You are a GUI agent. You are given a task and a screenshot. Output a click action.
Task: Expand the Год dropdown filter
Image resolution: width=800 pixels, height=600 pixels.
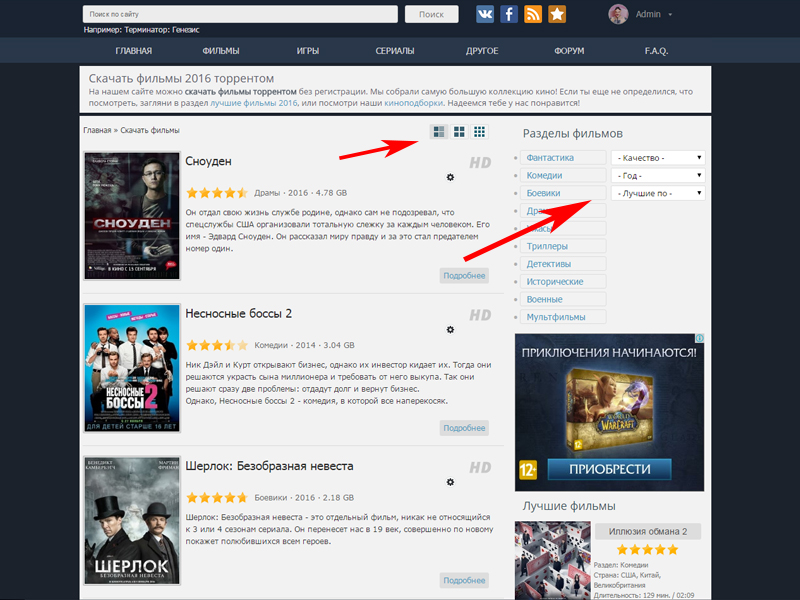[658, 176]
